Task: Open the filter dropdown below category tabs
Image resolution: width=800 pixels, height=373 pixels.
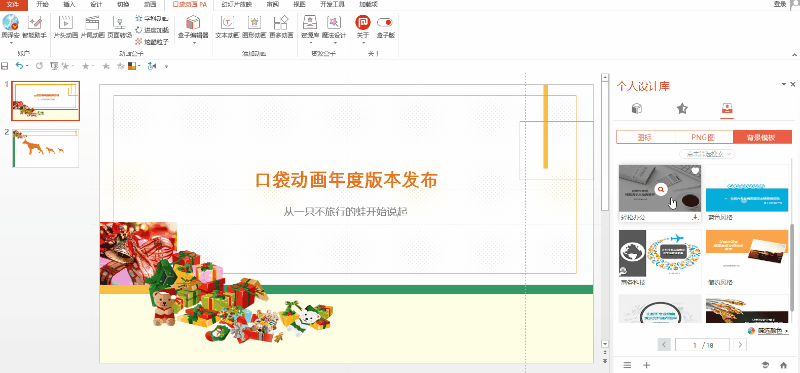Action: click(707, 154)
